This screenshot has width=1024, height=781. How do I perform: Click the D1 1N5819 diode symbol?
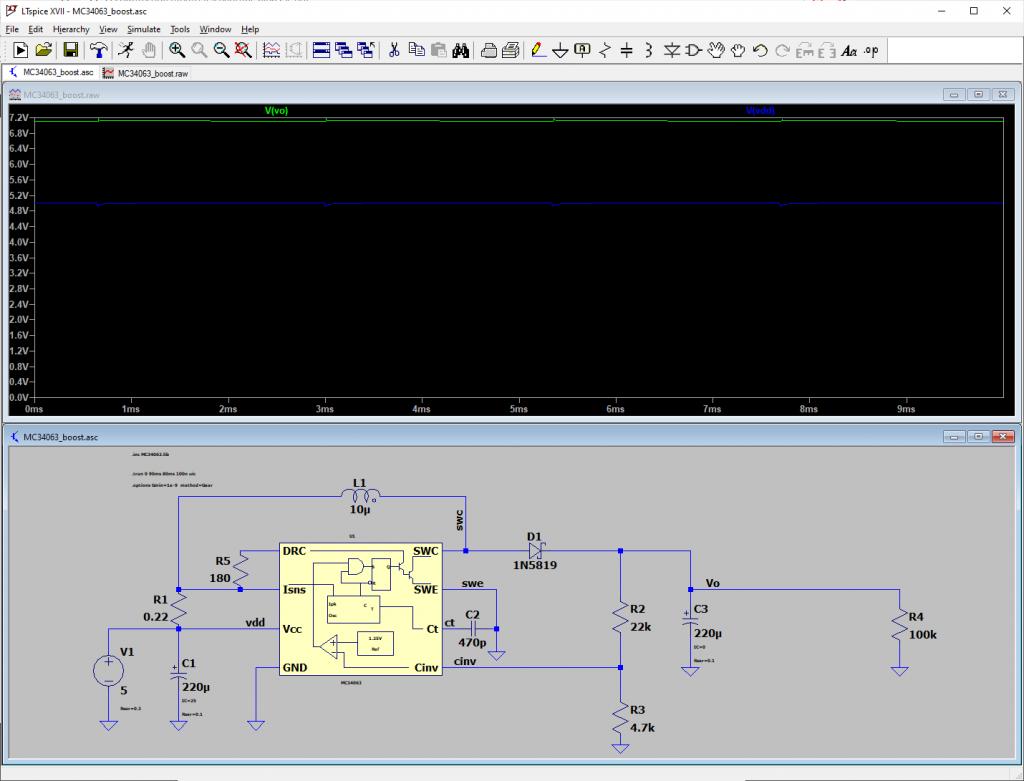pos(536,550)
